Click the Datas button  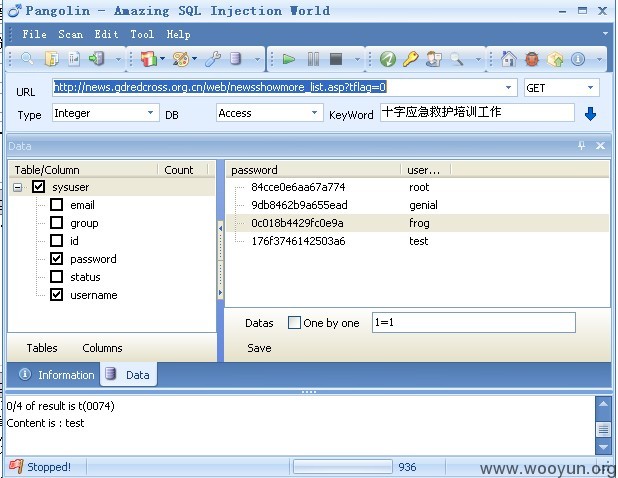(x=259, y=323)
